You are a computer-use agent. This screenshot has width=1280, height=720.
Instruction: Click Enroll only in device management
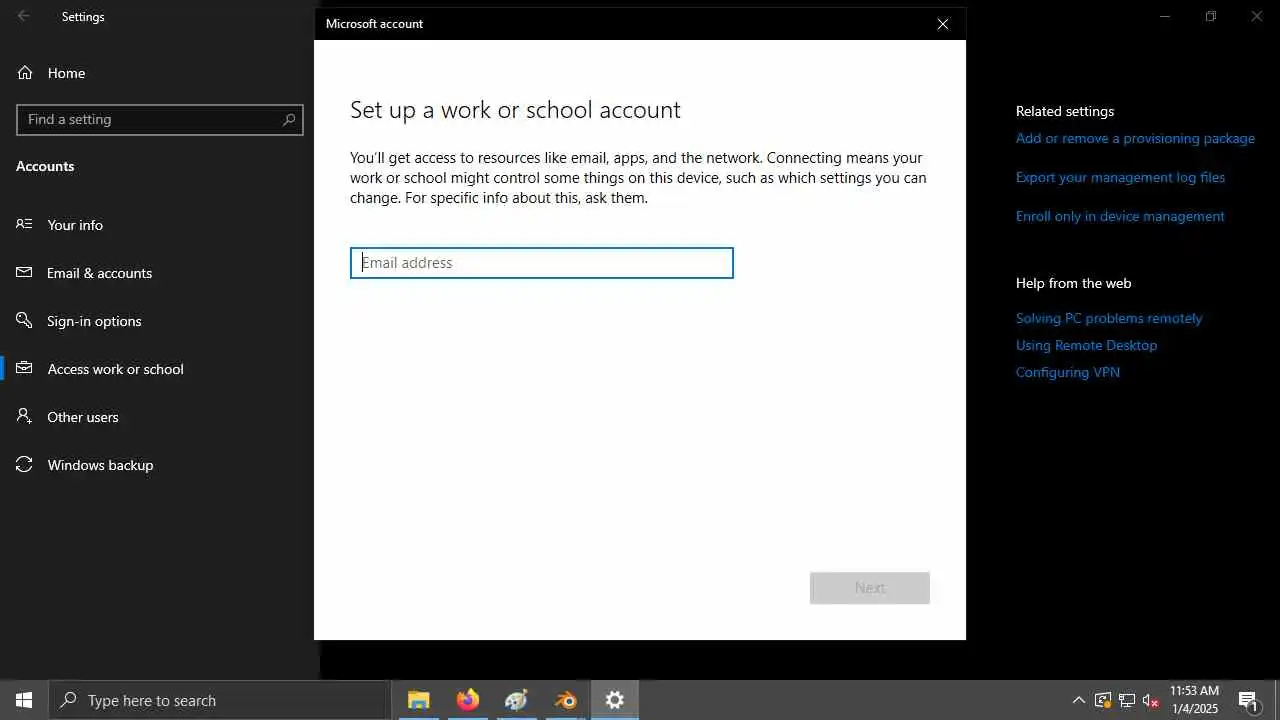click(x=1120, y=216)
